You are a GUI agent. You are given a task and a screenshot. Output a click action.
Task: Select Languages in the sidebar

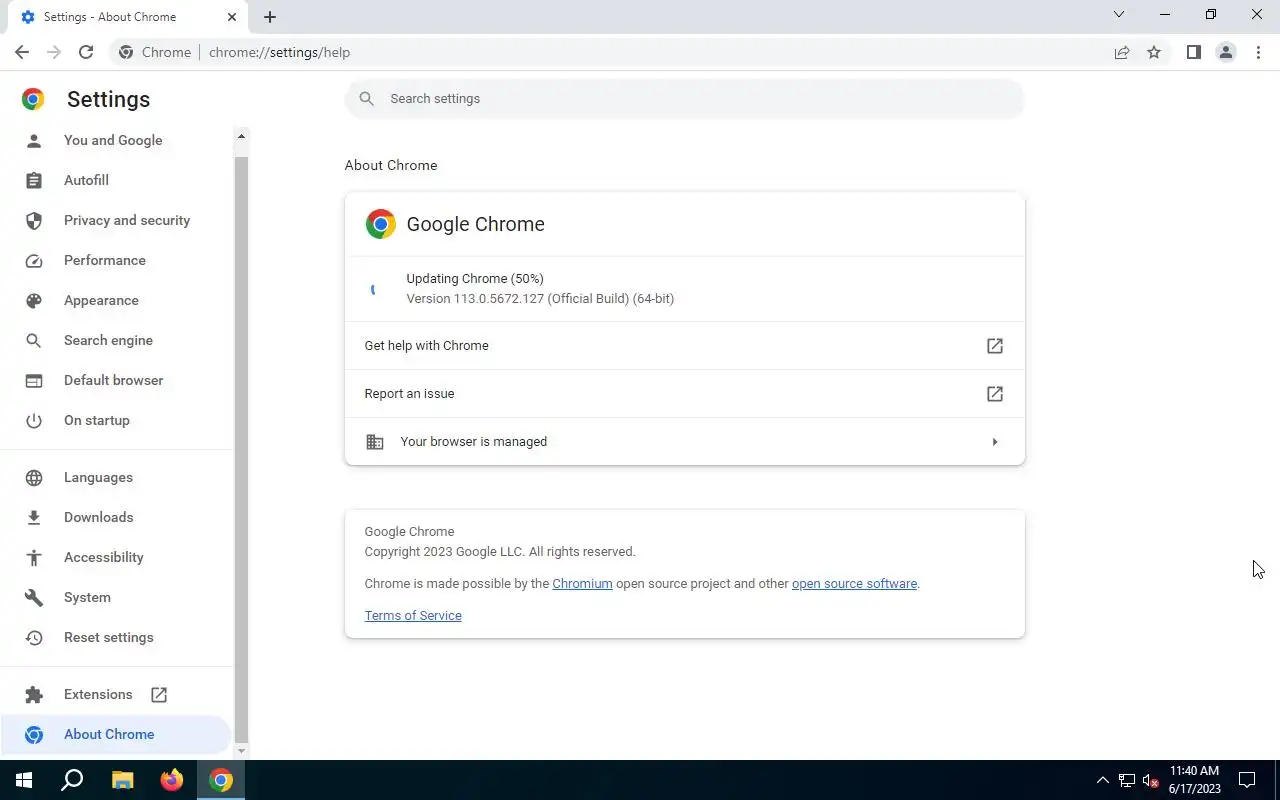pos(98,477)
